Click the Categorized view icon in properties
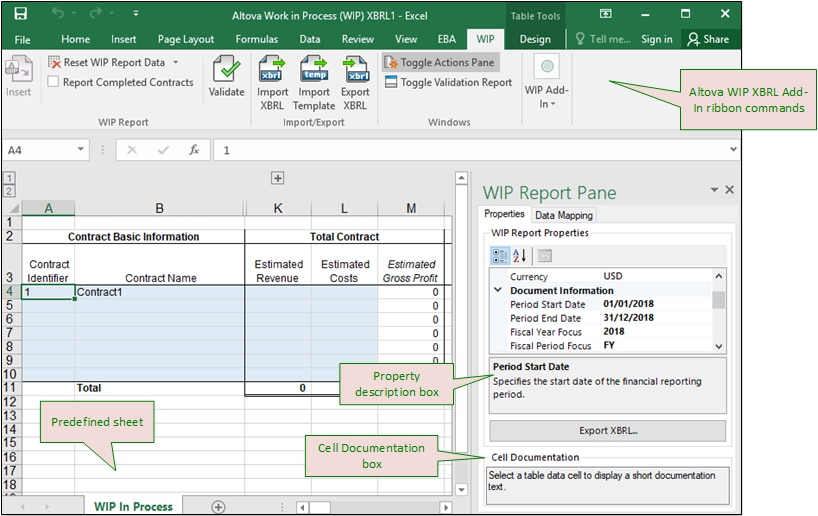The width and height of the screenshot is (818, 516). 500,256
